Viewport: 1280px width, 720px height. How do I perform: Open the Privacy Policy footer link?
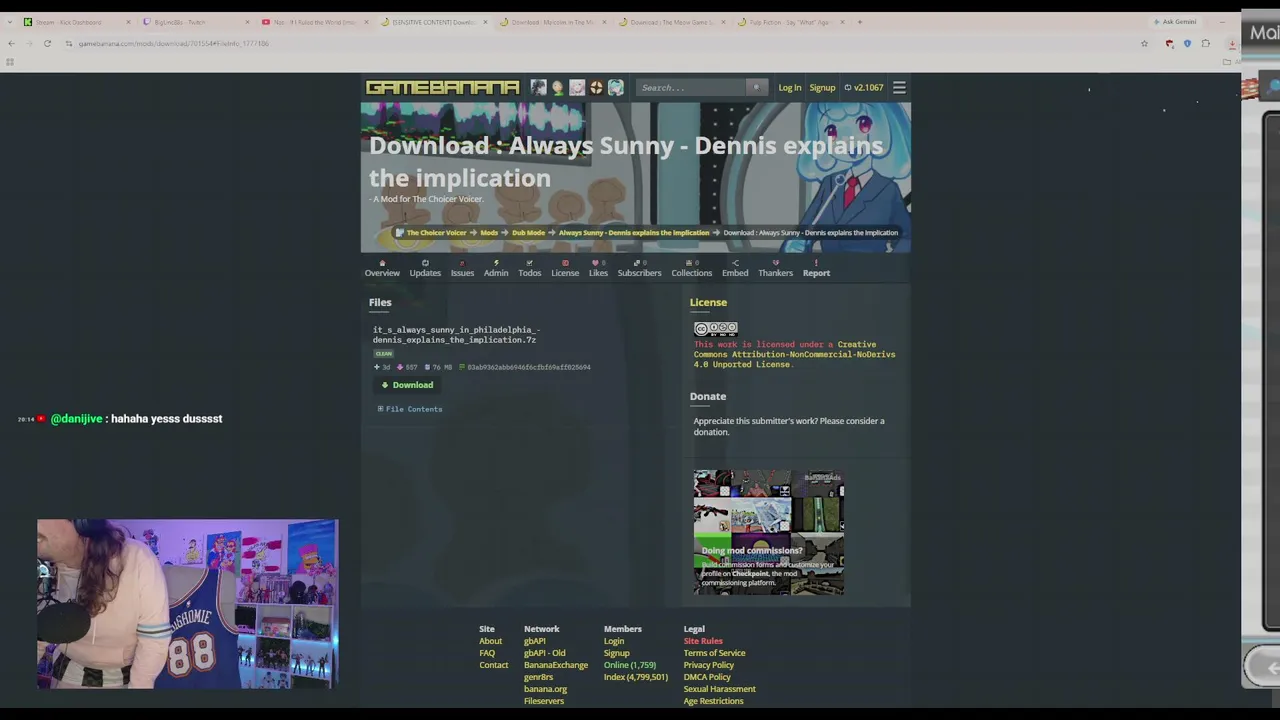[709, 665]
